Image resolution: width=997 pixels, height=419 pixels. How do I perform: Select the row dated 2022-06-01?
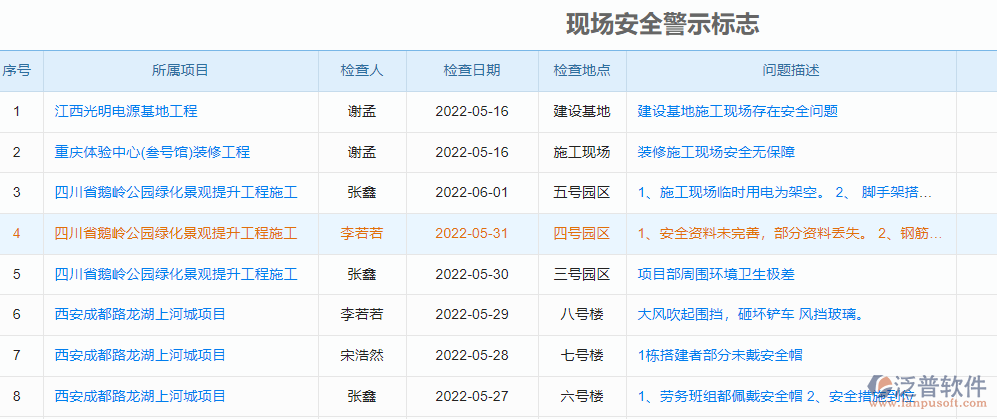click(x=472, y=192)
